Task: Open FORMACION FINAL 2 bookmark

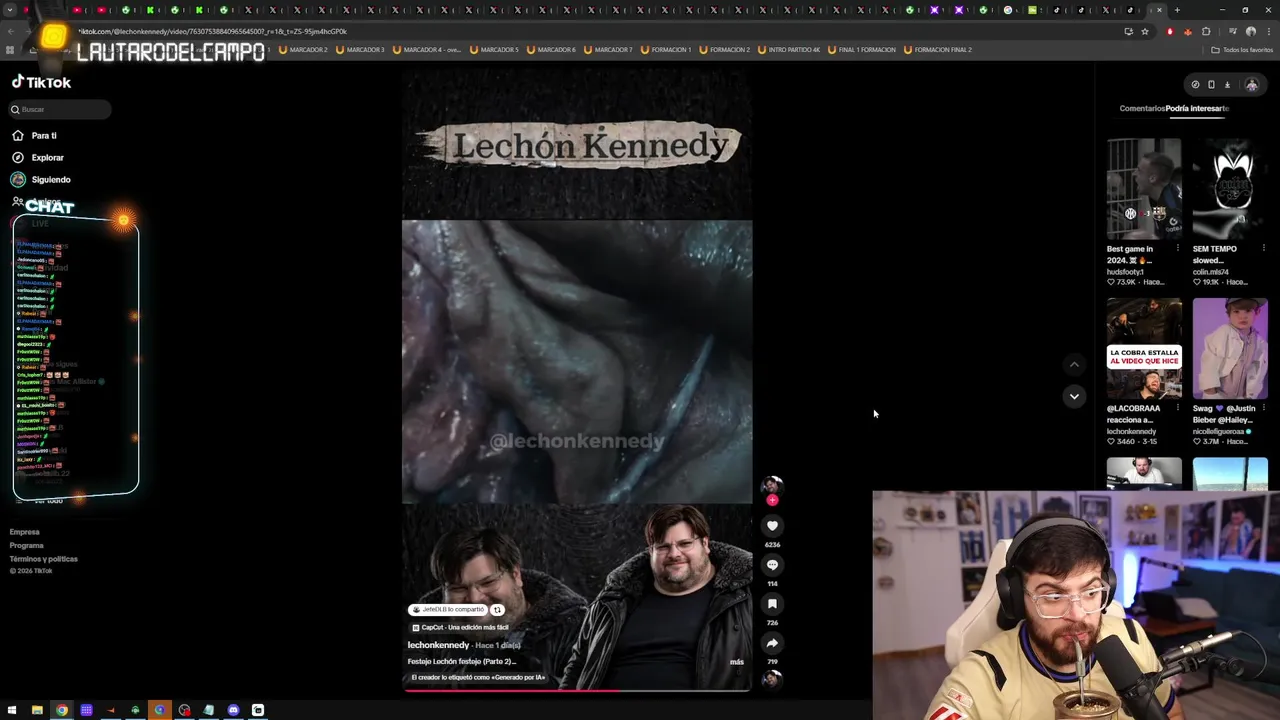Action: [x=937, y=49]
